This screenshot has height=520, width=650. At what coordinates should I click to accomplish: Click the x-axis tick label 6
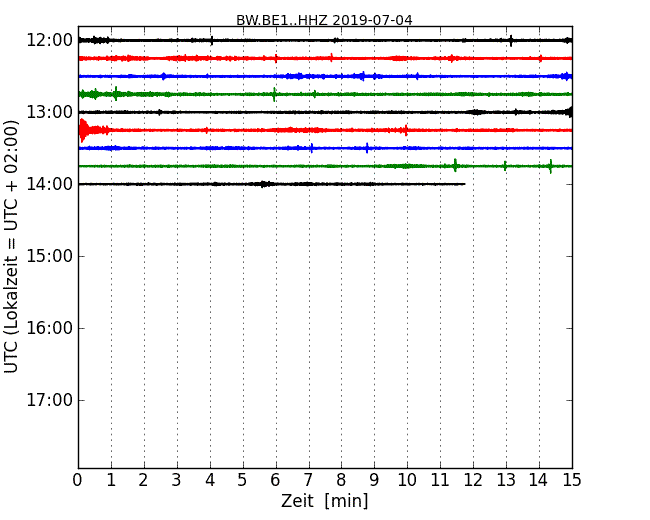(x=276, y=480)
